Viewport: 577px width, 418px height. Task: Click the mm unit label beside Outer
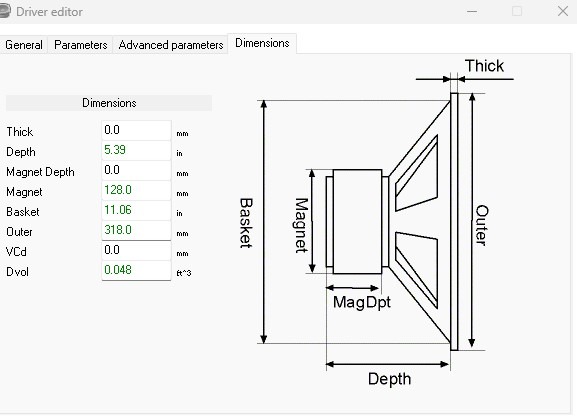tap(183, 234)
